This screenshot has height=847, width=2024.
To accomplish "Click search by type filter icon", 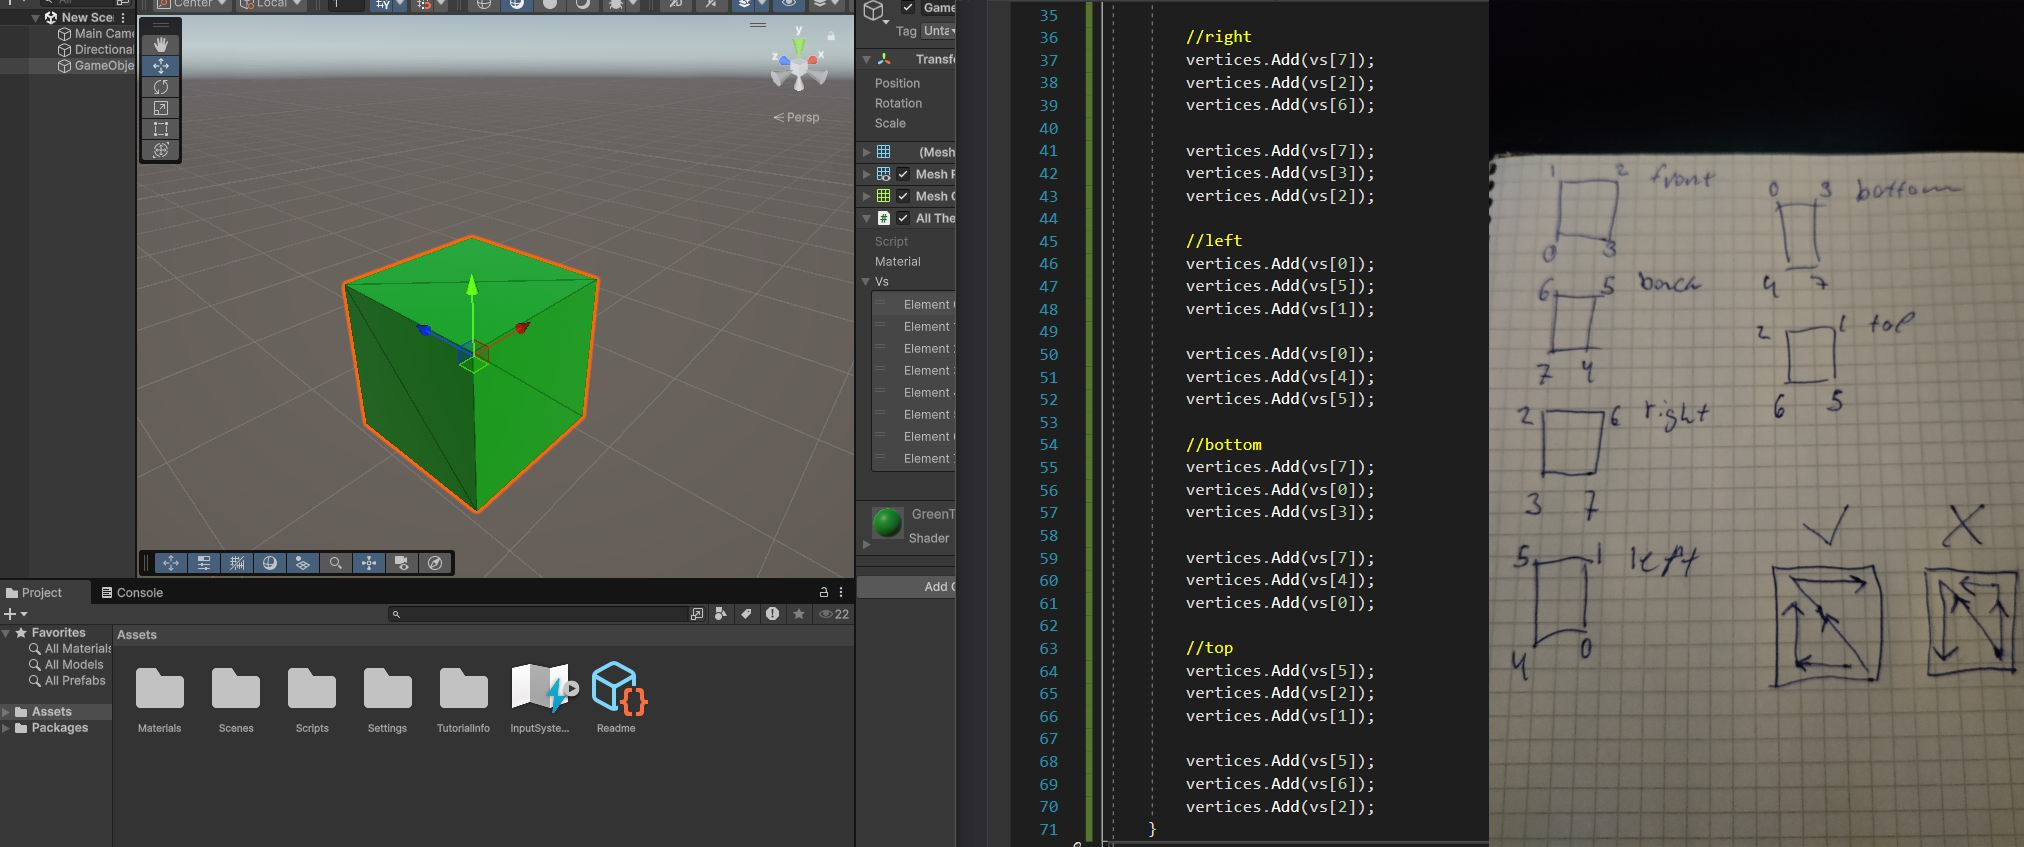I will 721,614.
